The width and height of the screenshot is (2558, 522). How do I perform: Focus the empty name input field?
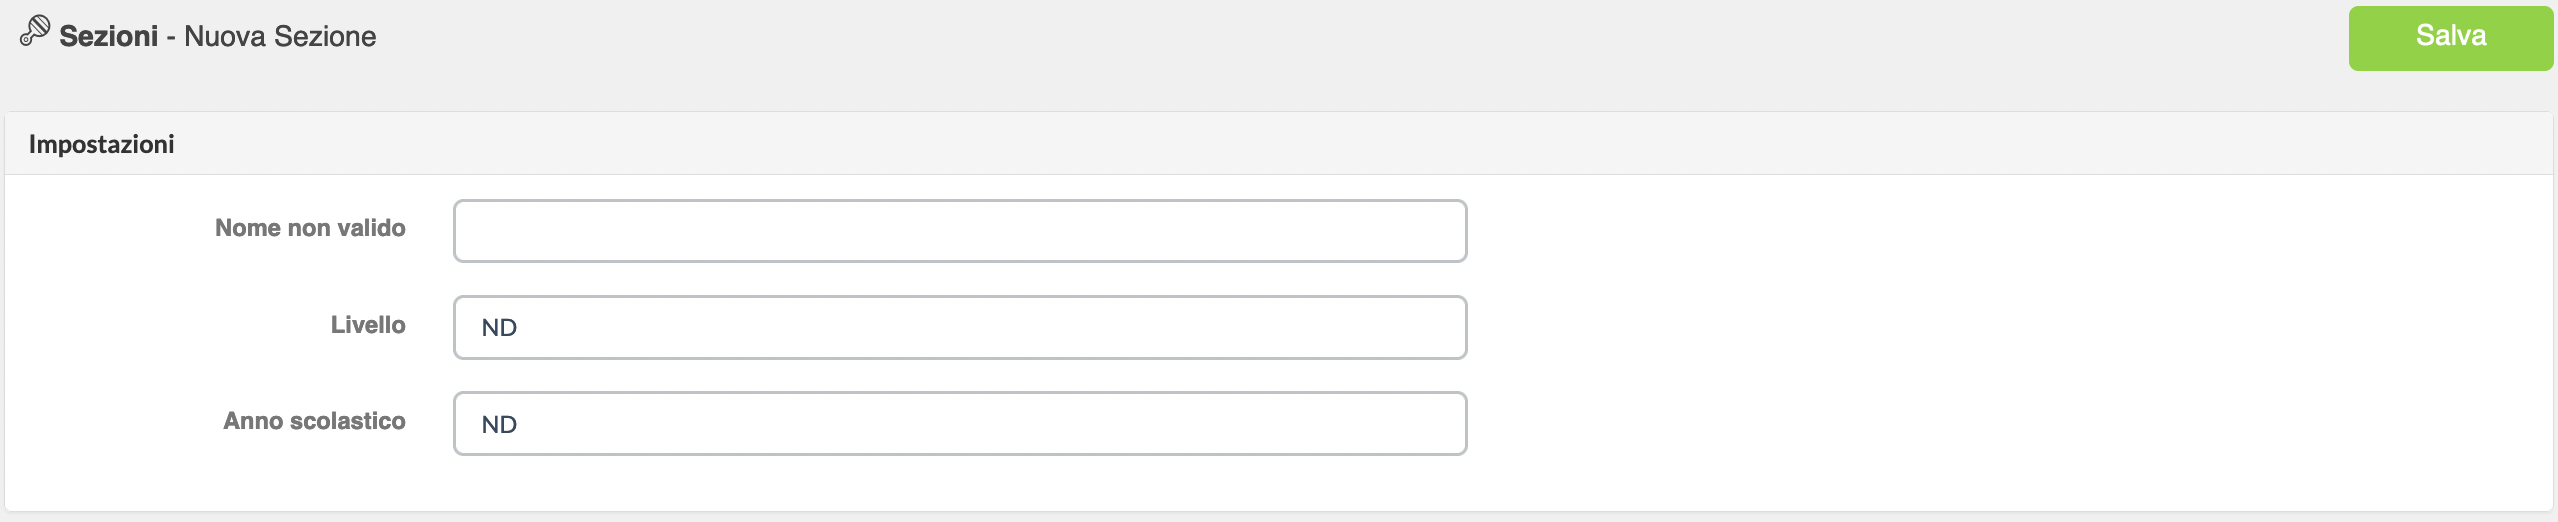click(960, 231)
